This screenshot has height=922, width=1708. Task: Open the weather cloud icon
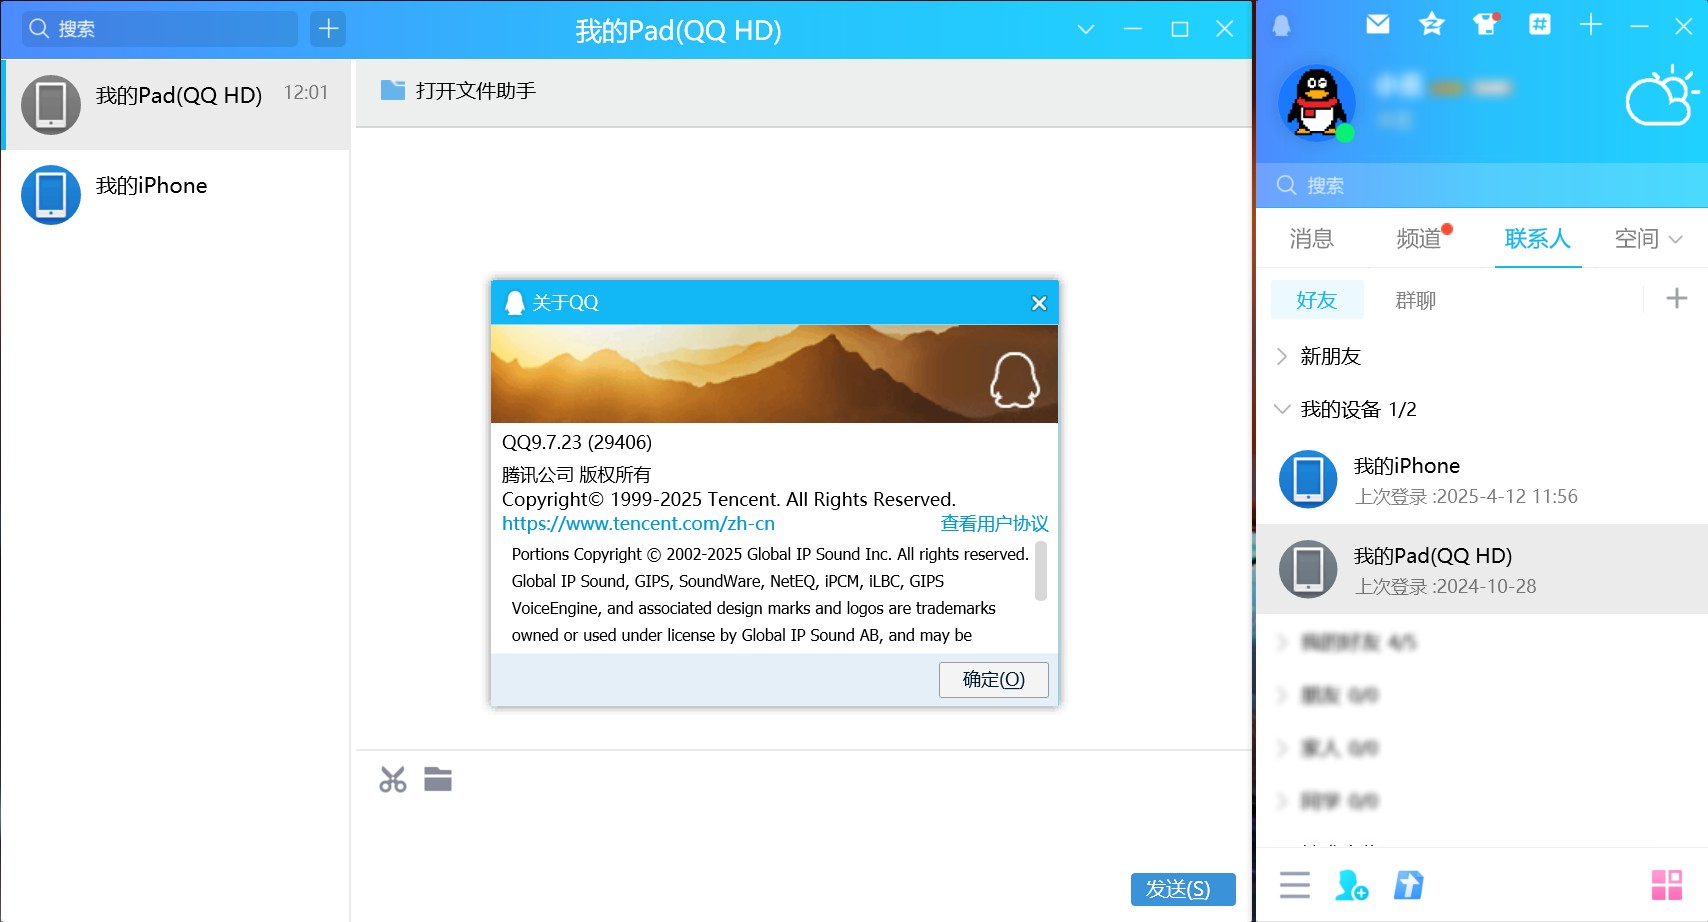pyautogui.click(x=1661, y=96)
